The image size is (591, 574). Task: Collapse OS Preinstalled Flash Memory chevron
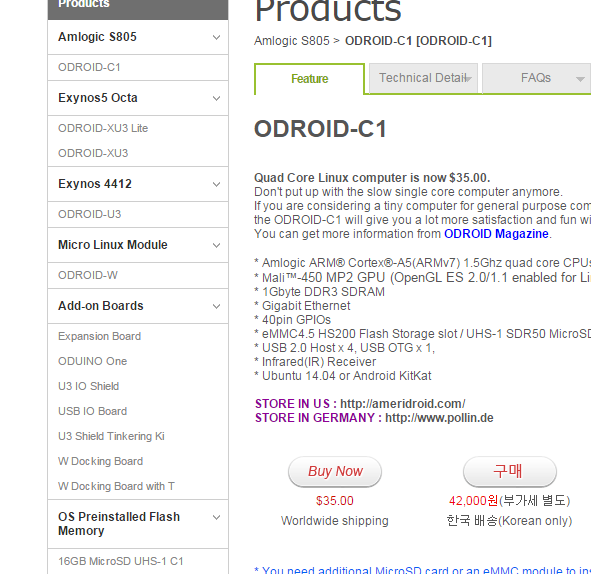coord(216,517)
